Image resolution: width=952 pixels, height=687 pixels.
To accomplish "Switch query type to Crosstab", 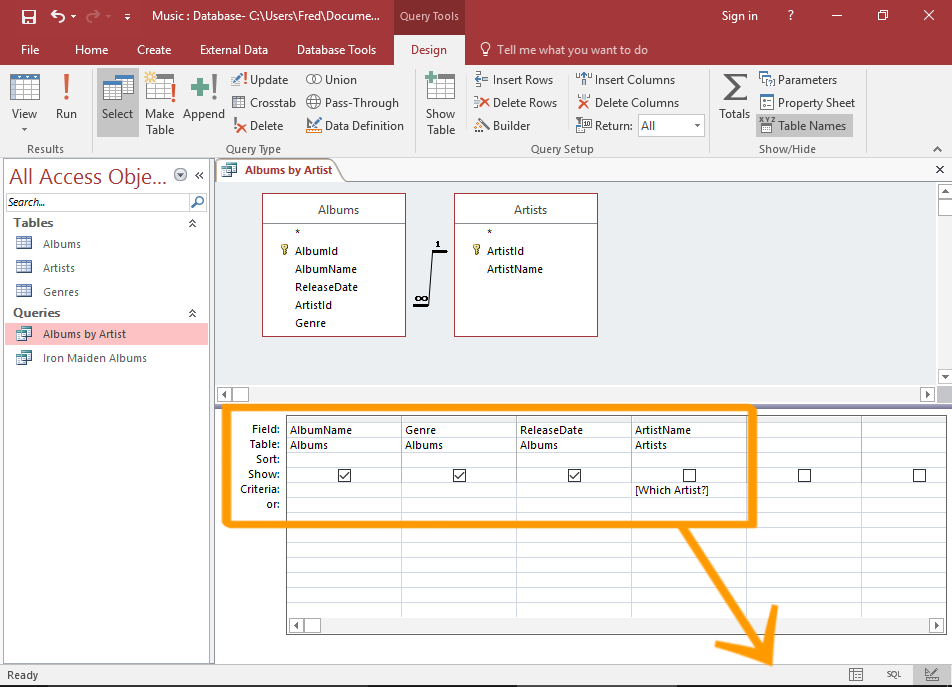I will point(263,102).
